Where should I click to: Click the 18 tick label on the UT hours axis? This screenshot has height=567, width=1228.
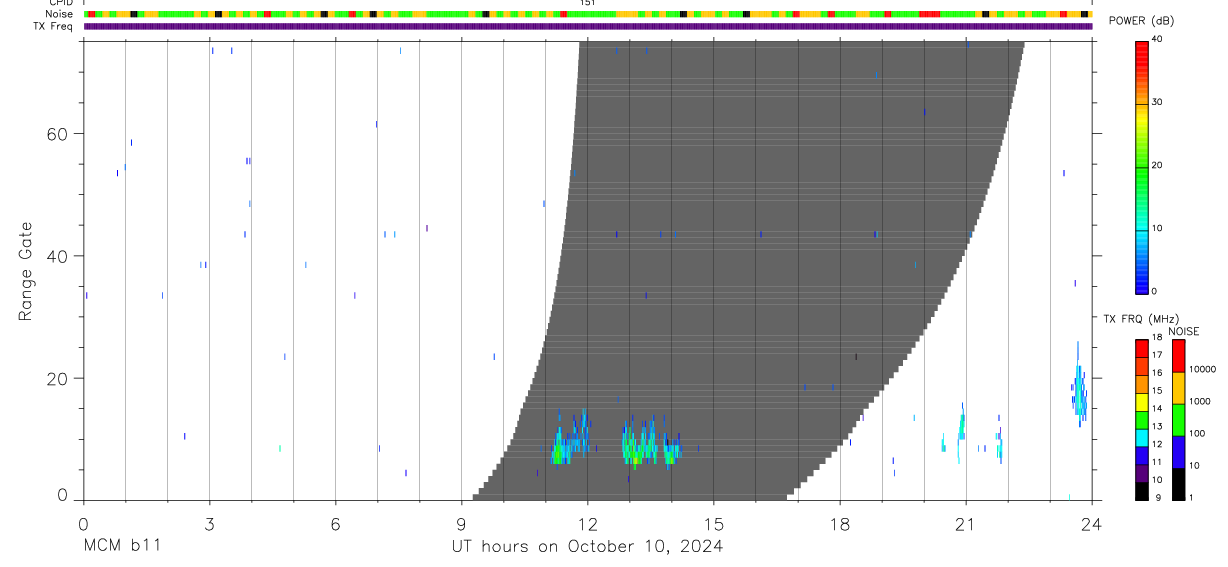coord(839,524)
